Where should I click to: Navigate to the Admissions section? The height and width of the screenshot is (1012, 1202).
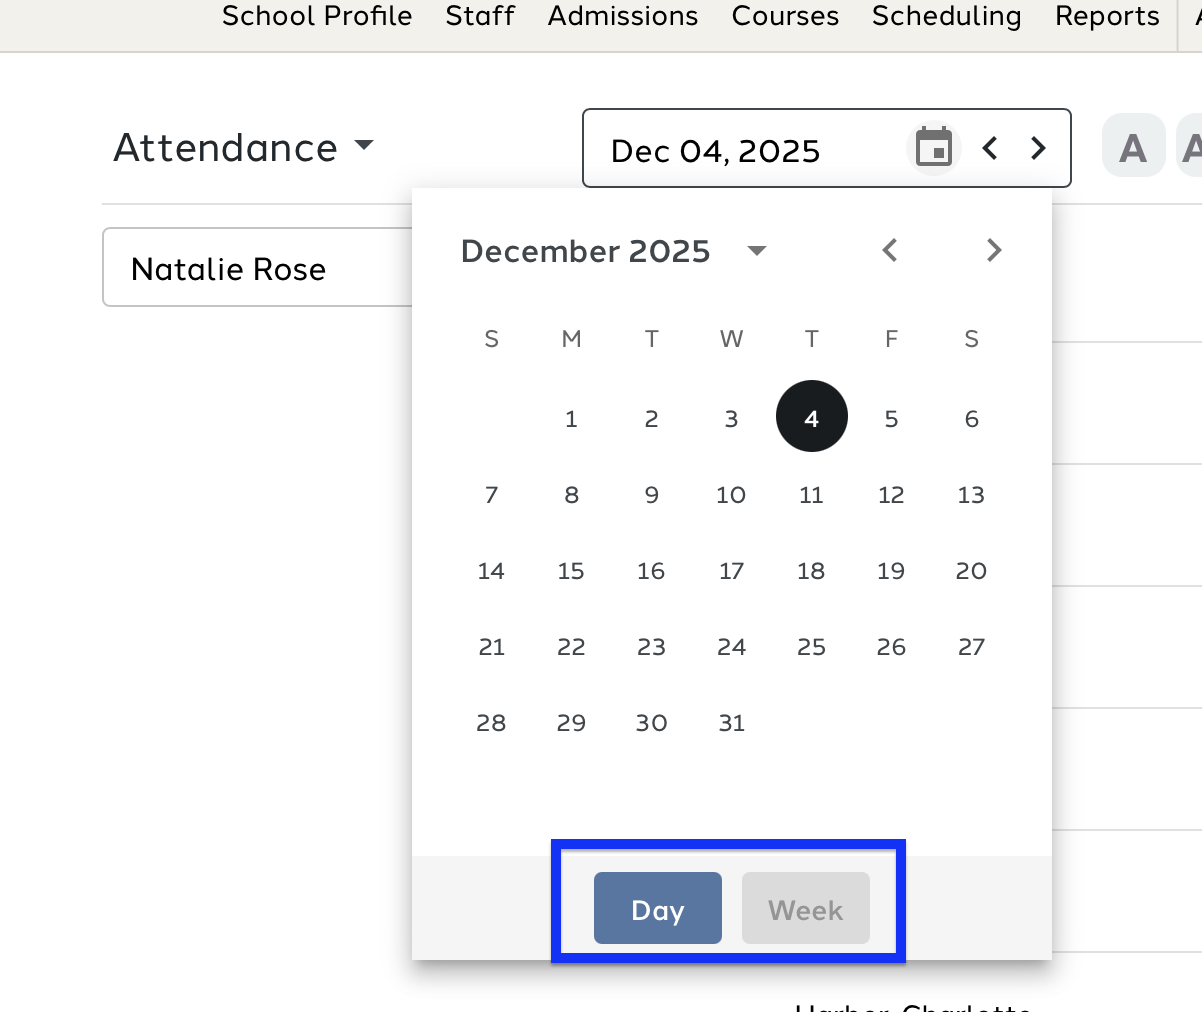pos(622,16)
